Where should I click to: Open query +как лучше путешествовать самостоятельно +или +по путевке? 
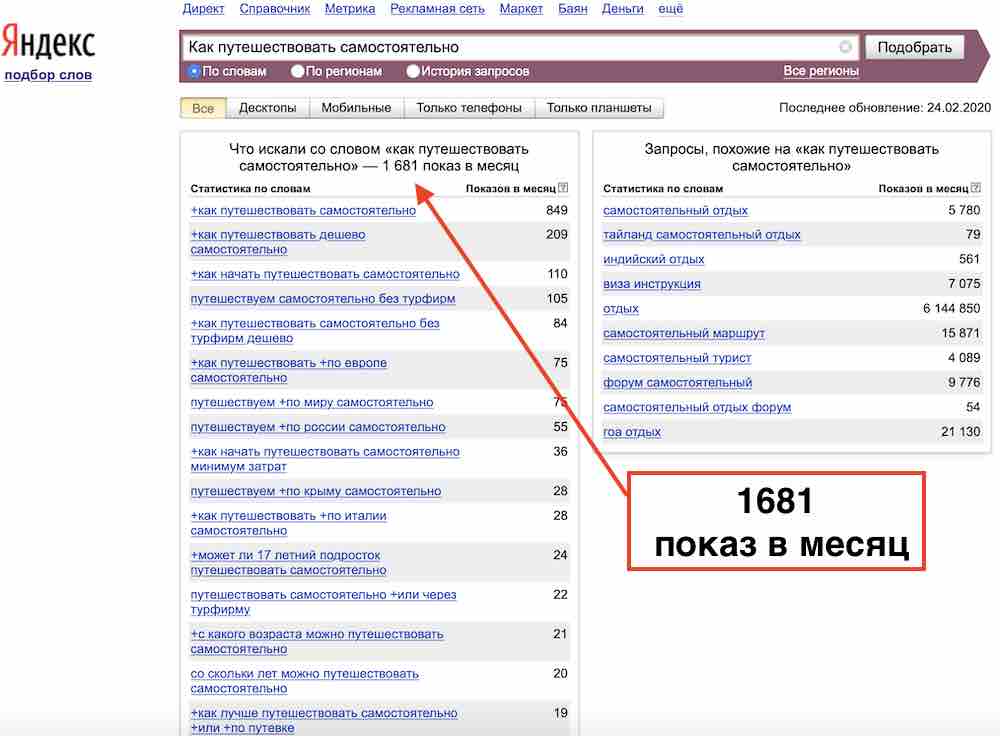coord(324,721)
